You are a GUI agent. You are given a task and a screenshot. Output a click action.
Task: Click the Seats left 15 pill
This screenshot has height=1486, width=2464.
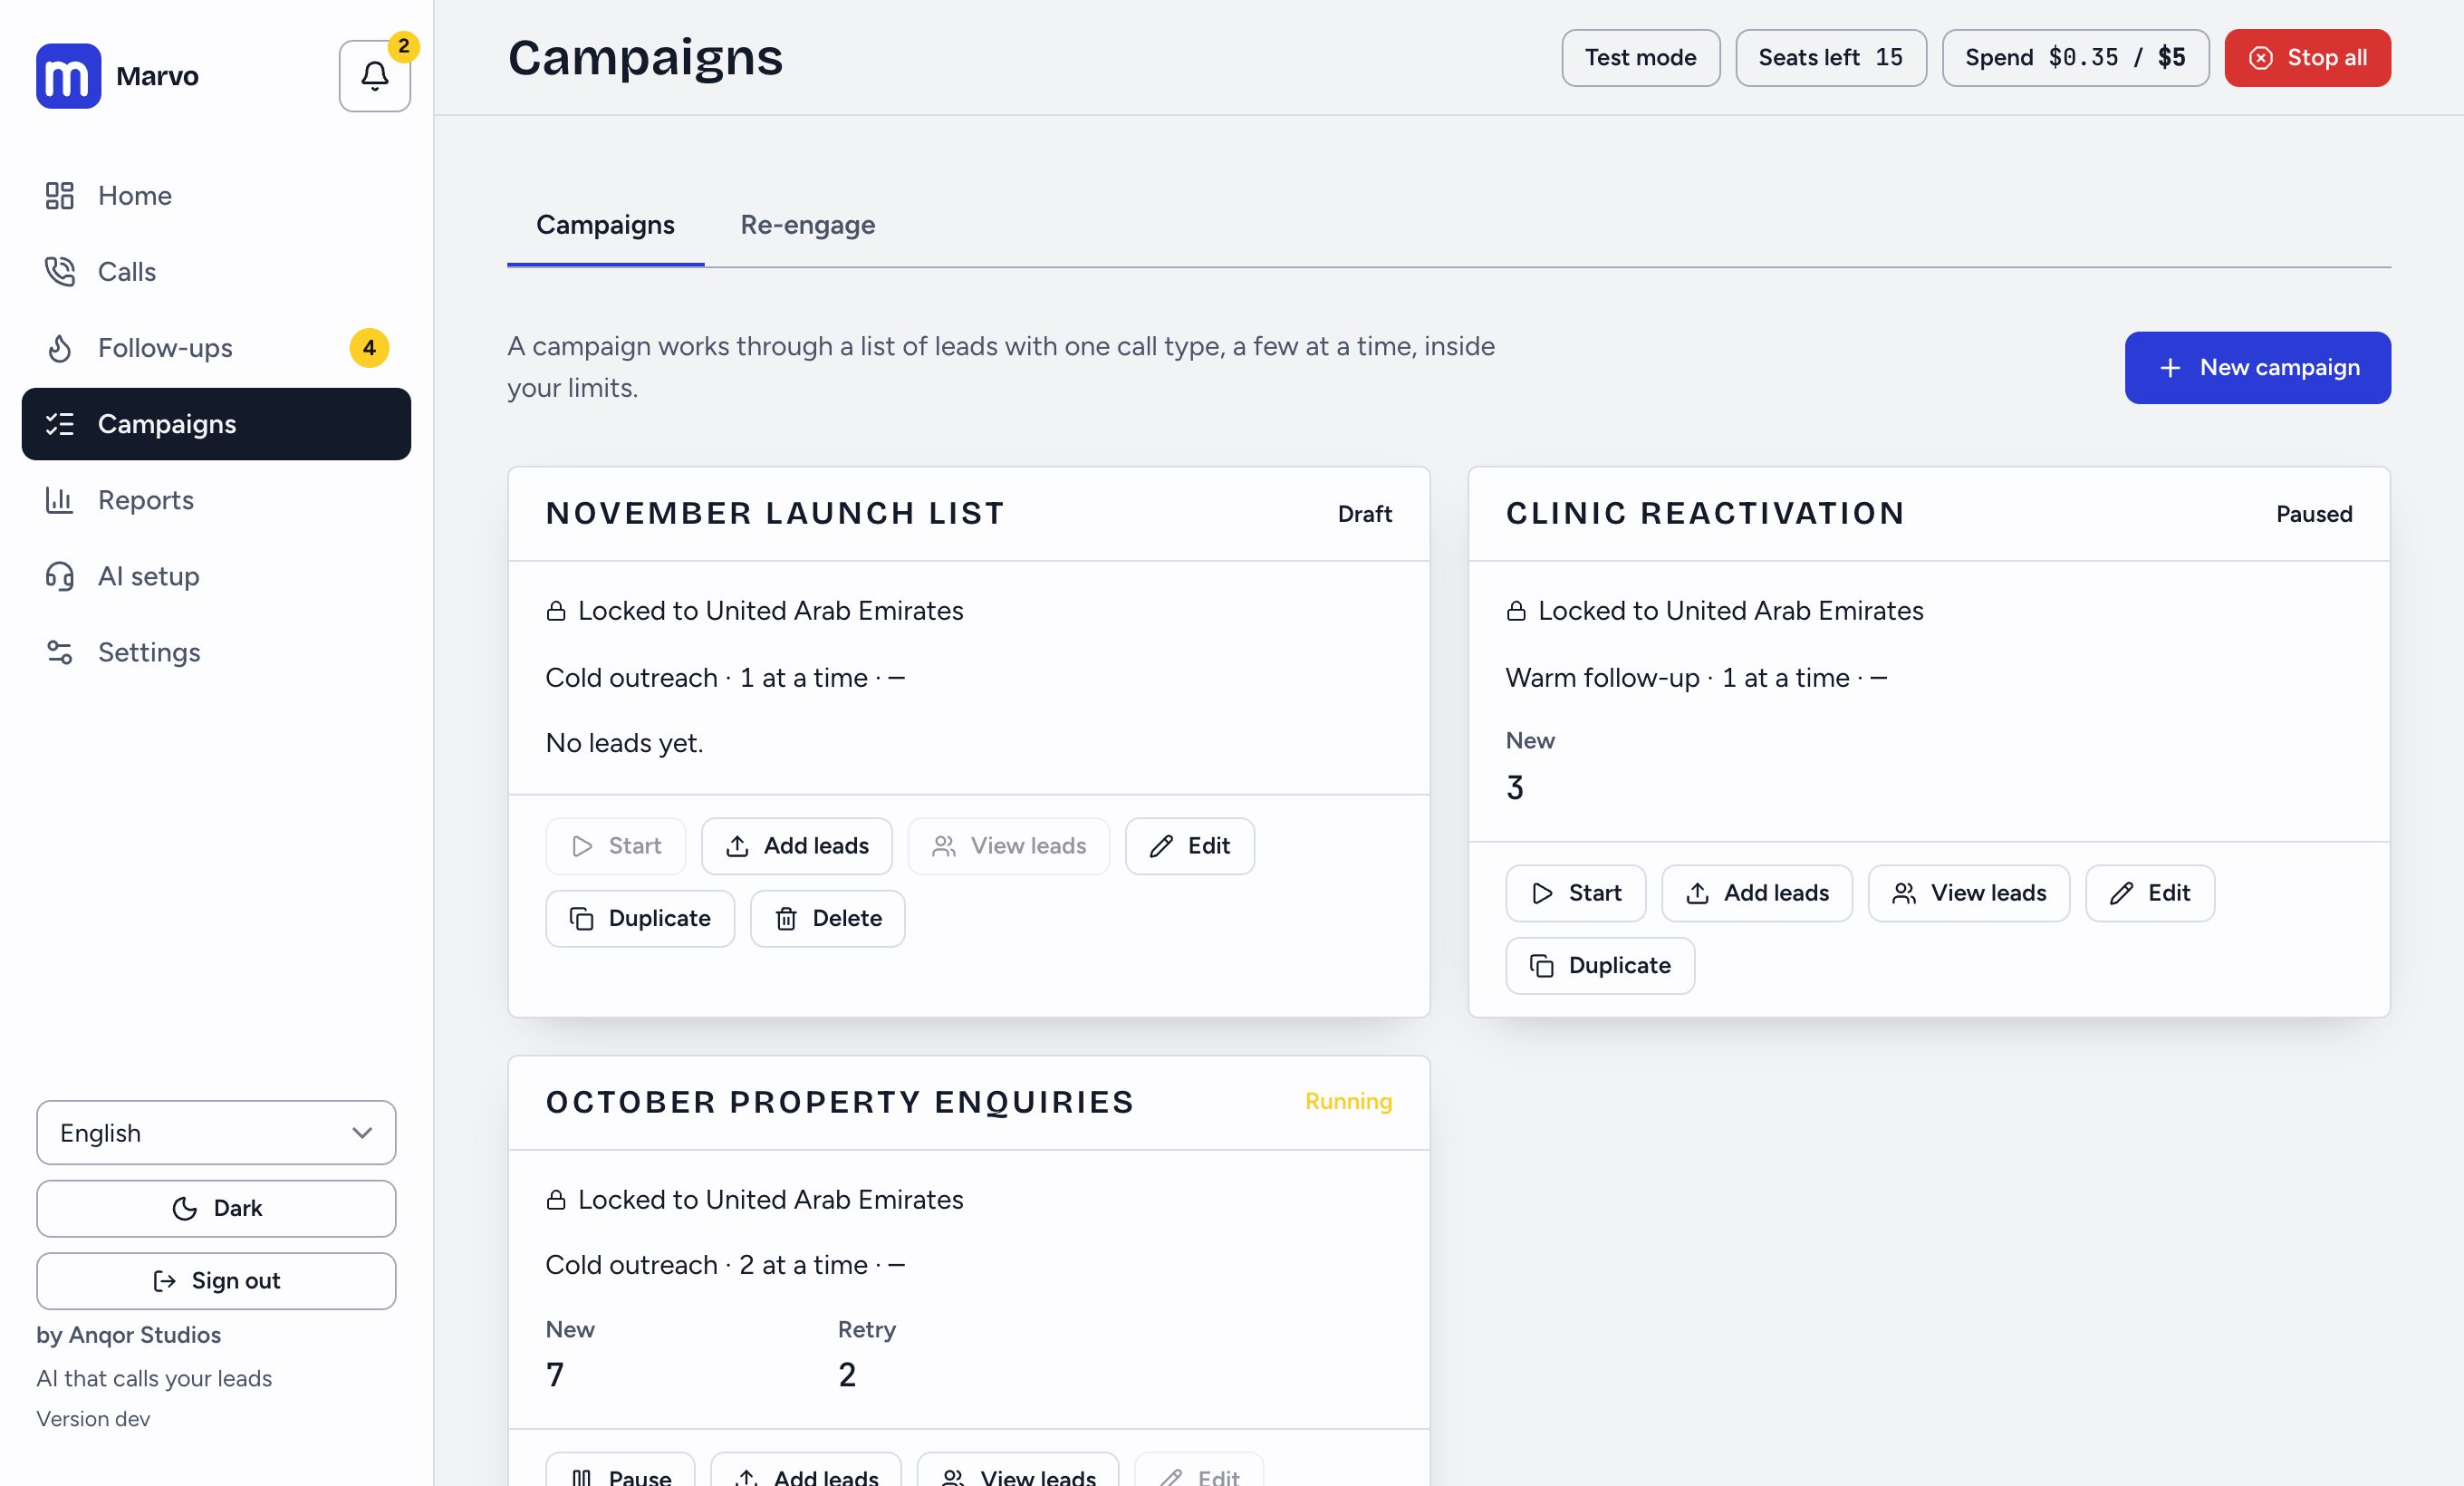(x=1830, y=58)
